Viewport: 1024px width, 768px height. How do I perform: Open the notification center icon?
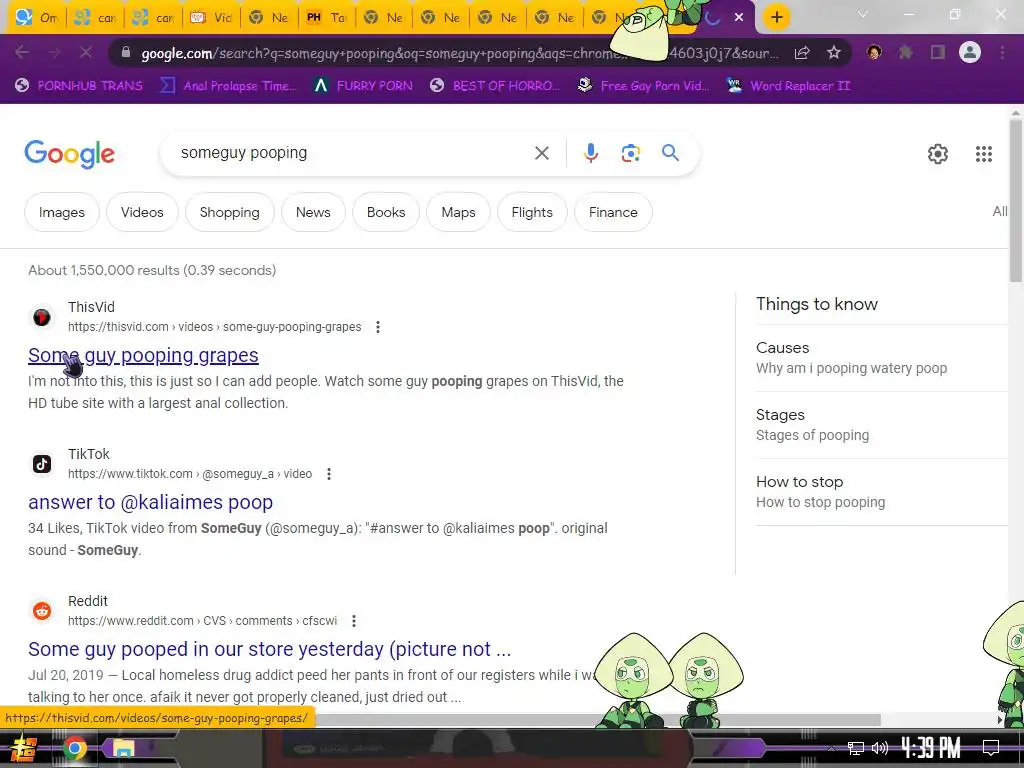point(991,748)
